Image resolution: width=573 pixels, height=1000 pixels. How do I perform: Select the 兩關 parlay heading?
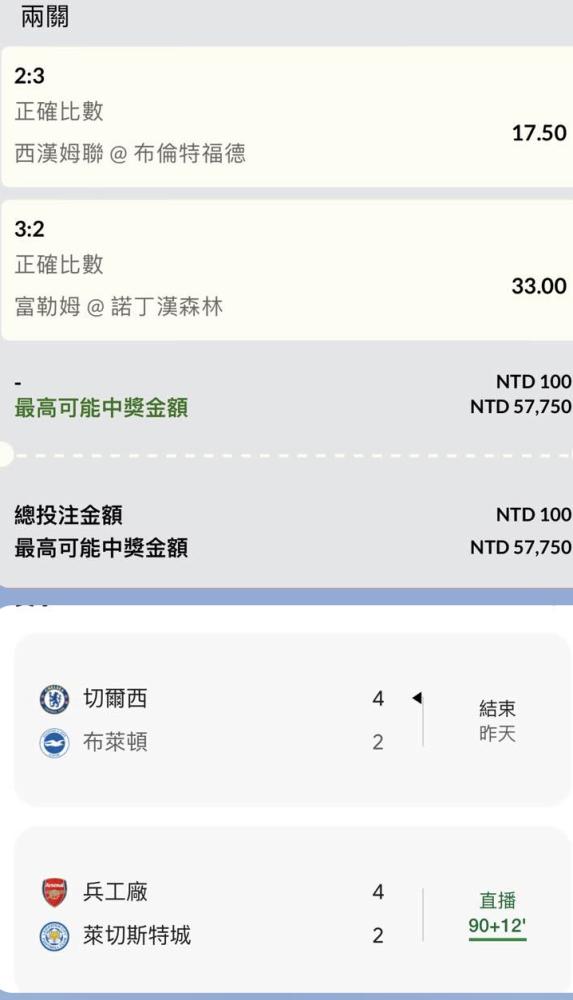[x=45, y=17]
